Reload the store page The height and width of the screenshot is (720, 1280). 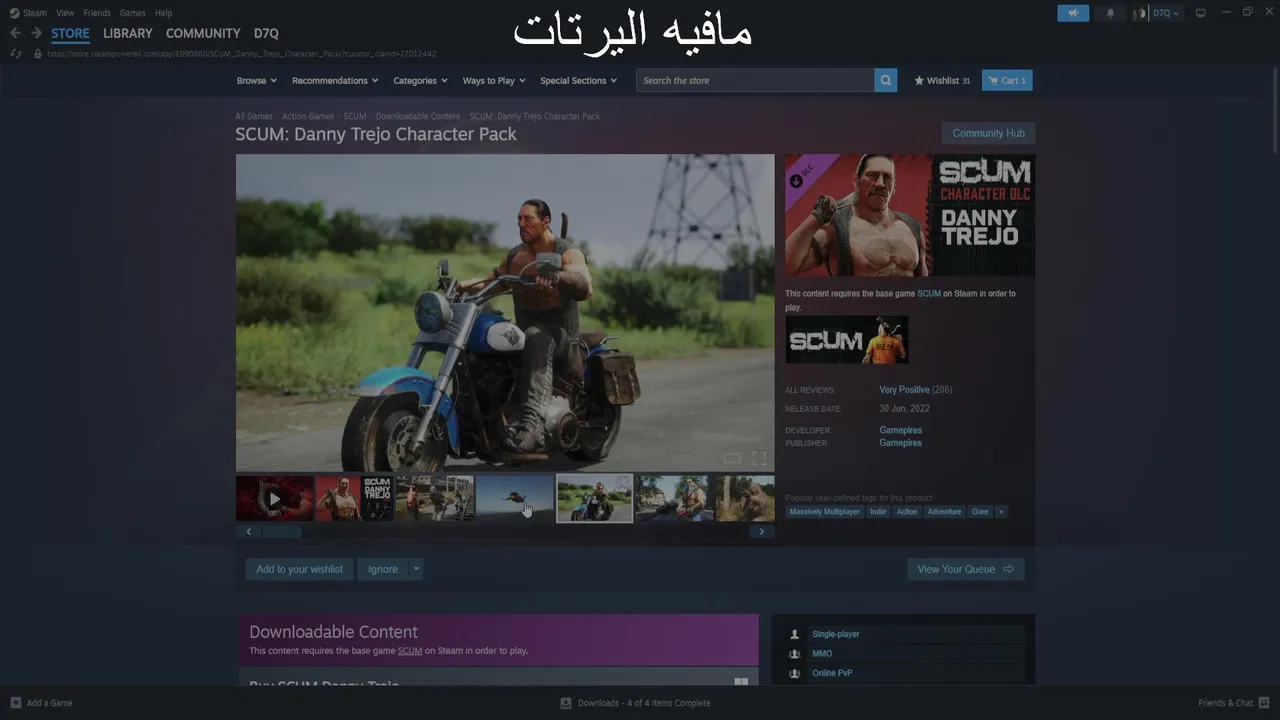click(x=15, y=53)
